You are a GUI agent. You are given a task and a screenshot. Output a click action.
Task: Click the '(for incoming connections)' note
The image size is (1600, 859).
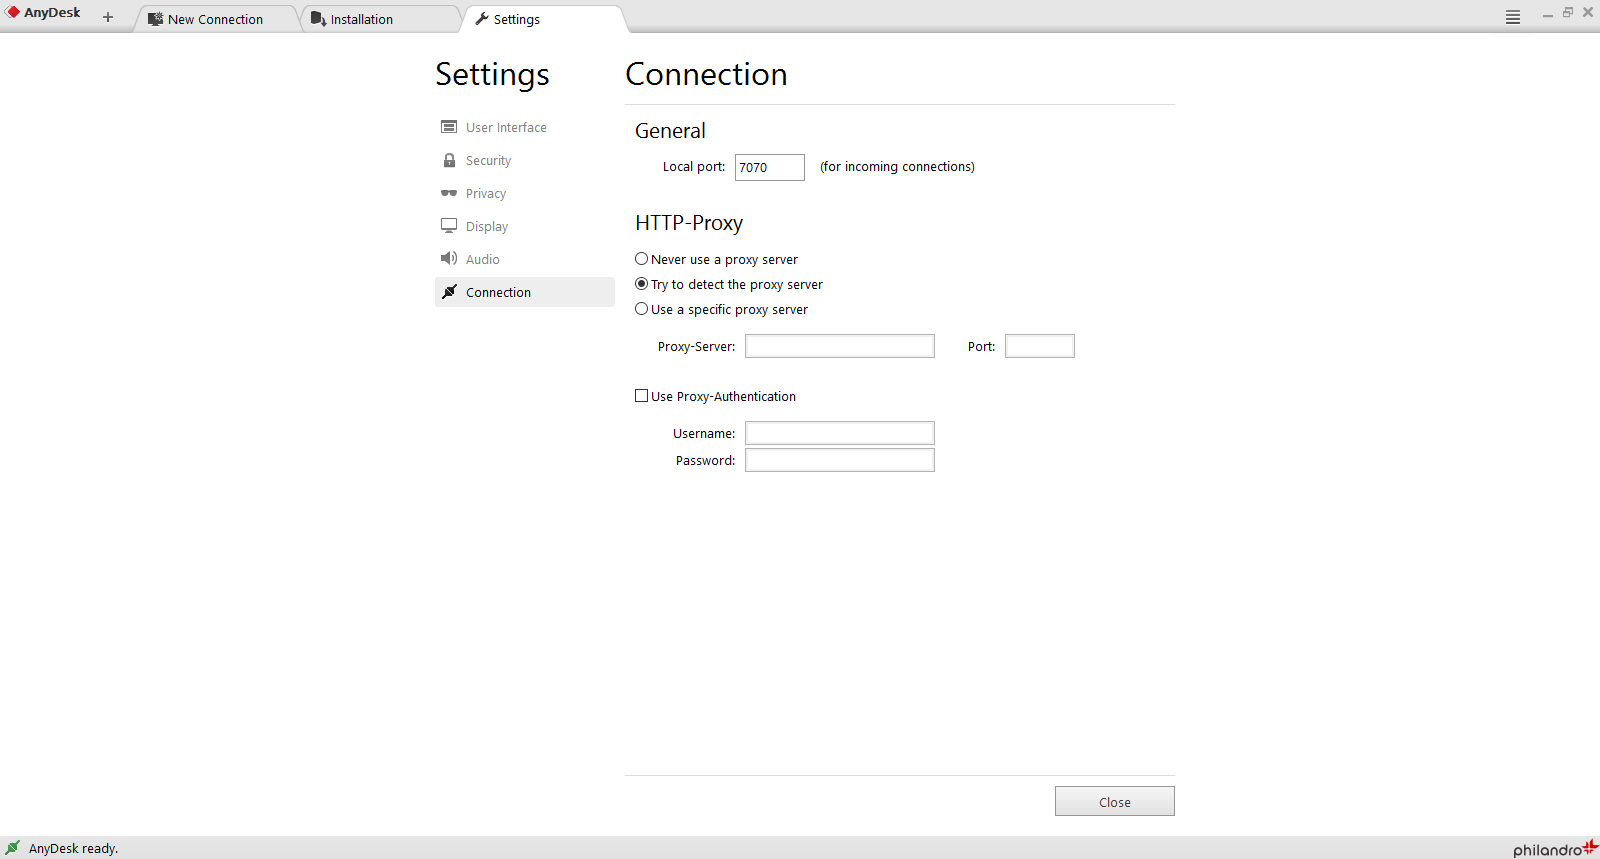click(x=897, y=167)
